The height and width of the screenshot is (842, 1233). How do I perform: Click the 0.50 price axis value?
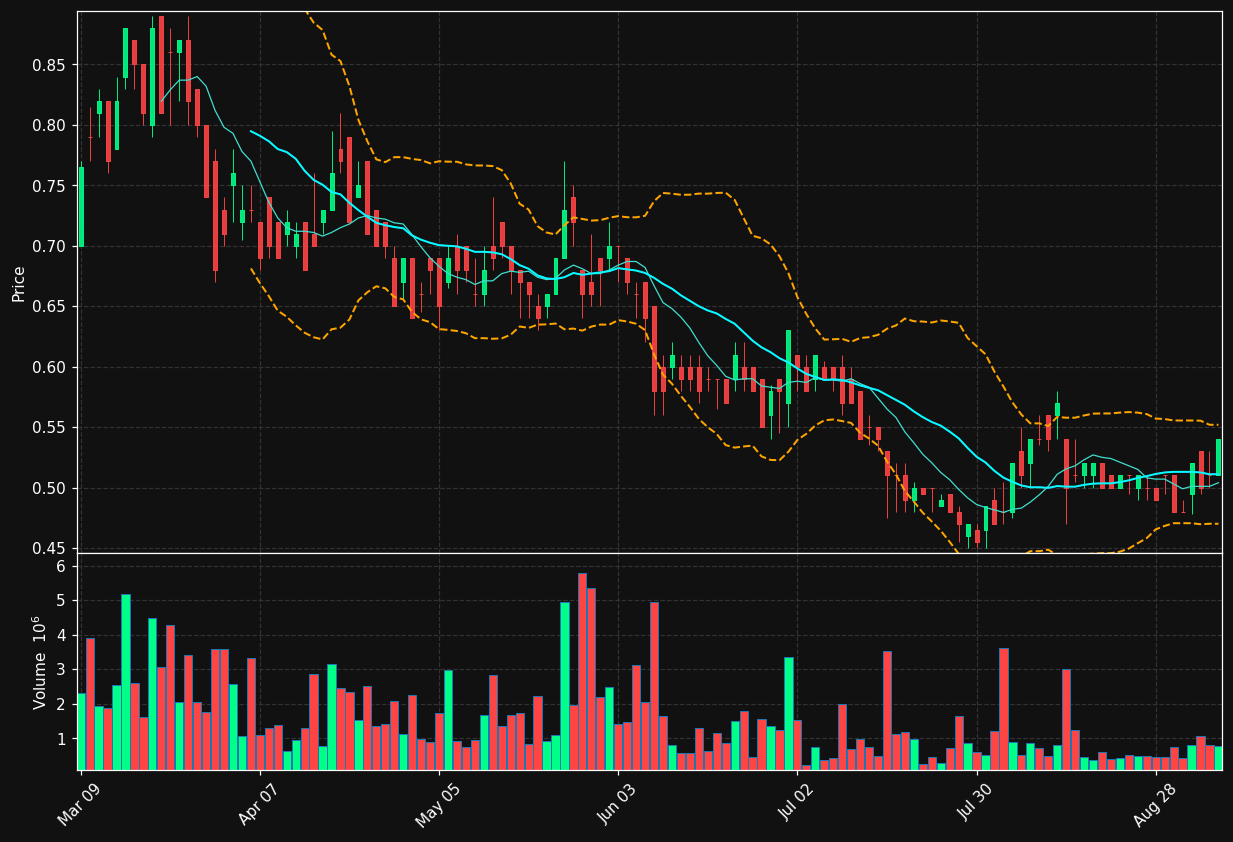[49, 489]
